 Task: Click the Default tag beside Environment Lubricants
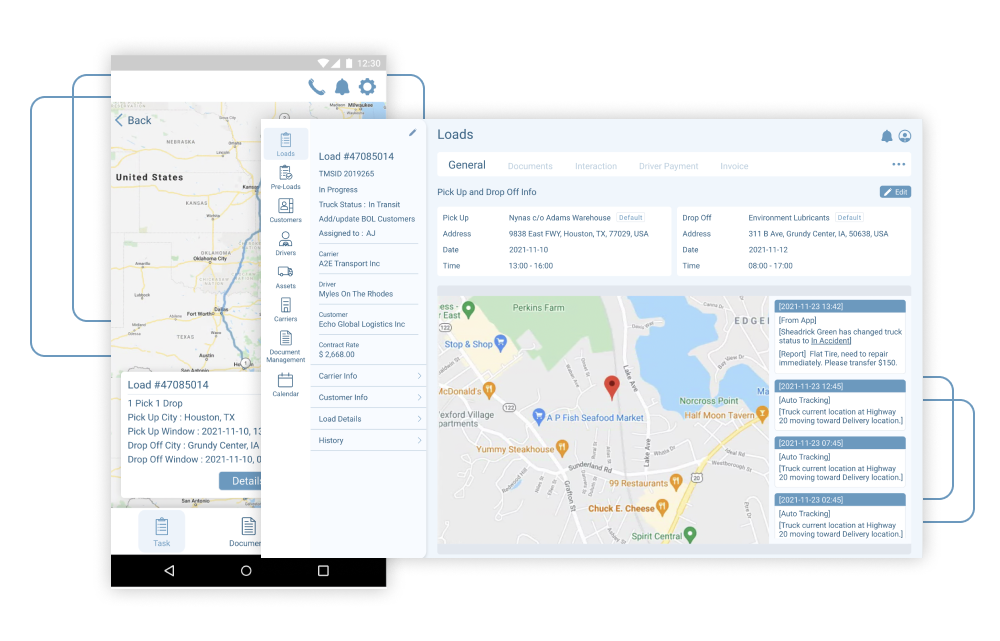coord(849,217)
